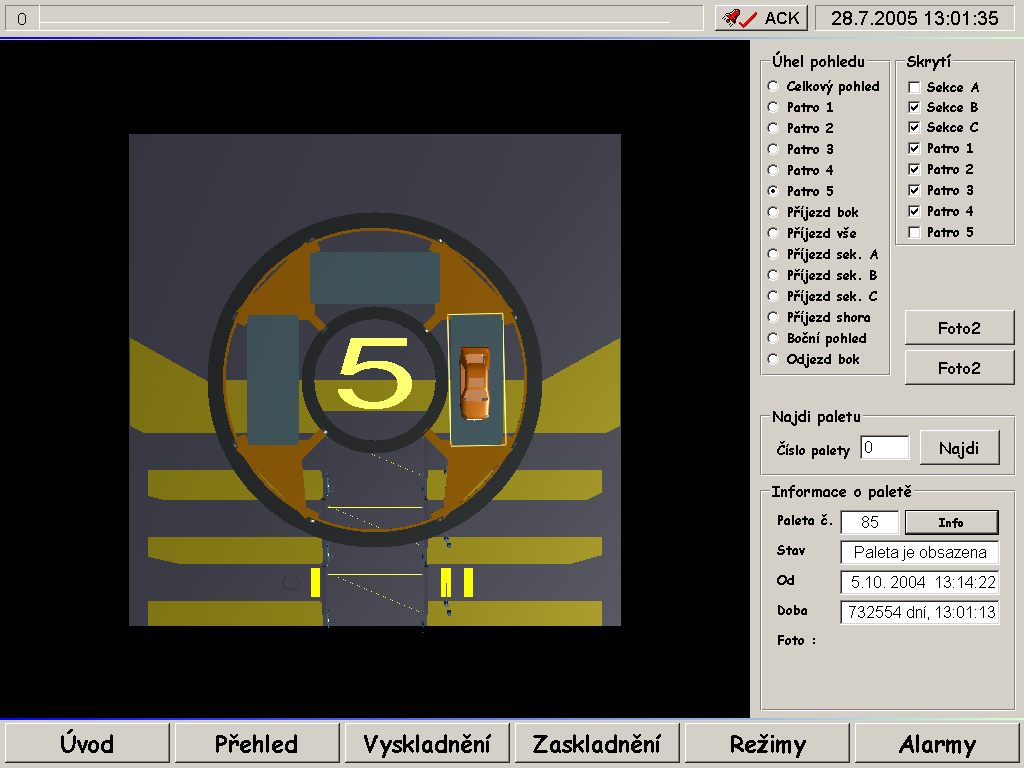The height and width of the screenshot is (768, 1024).
Task: Click the Číslo palety input field
Action: click(884, 448)
